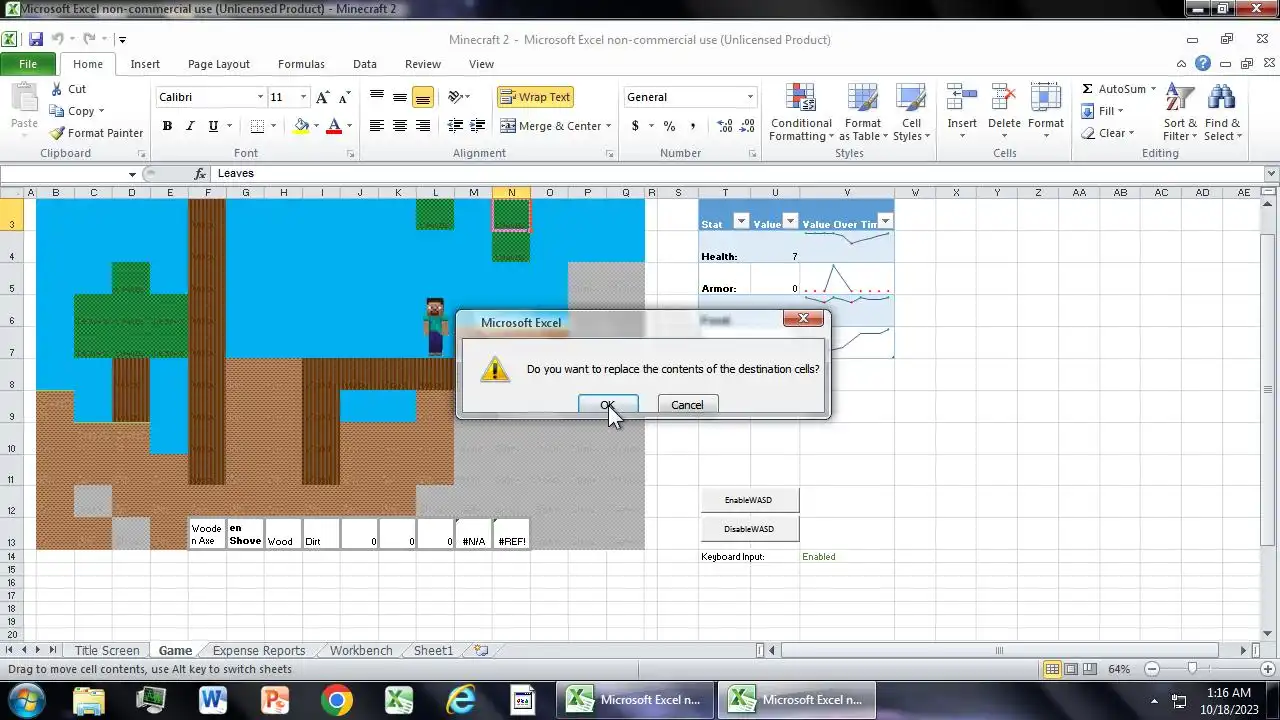Expand the Font Color dropdown arrow
Viewport: 1280px width, 720px height.
[x=349, y=126]
